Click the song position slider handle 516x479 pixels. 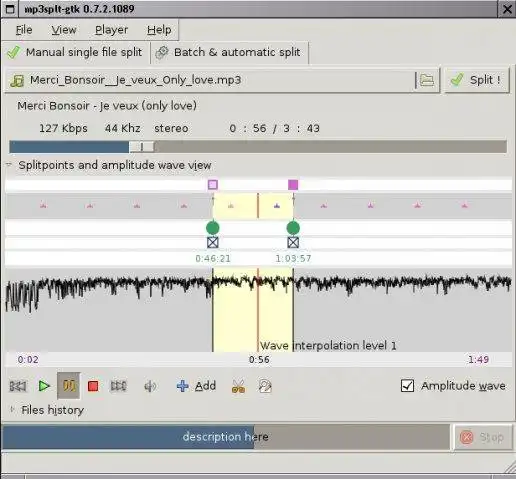pyautogui.click(x=142, y=147)
